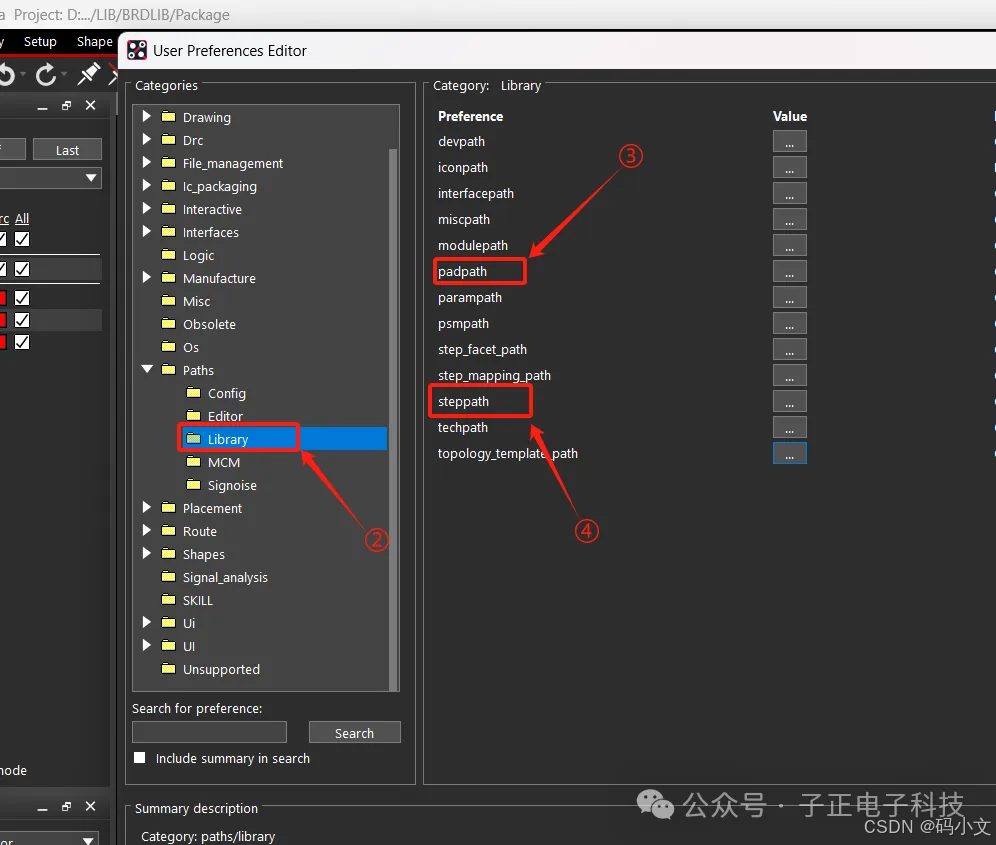Toggle the first red swatch row checkbox
Image resolution: width=996 pixels, height=845 pixels.
pos(22,297)
